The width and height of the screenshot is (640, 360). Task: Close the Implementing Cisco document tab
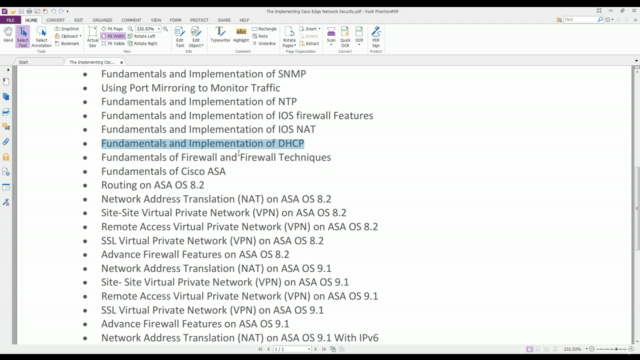coord(121,62)
